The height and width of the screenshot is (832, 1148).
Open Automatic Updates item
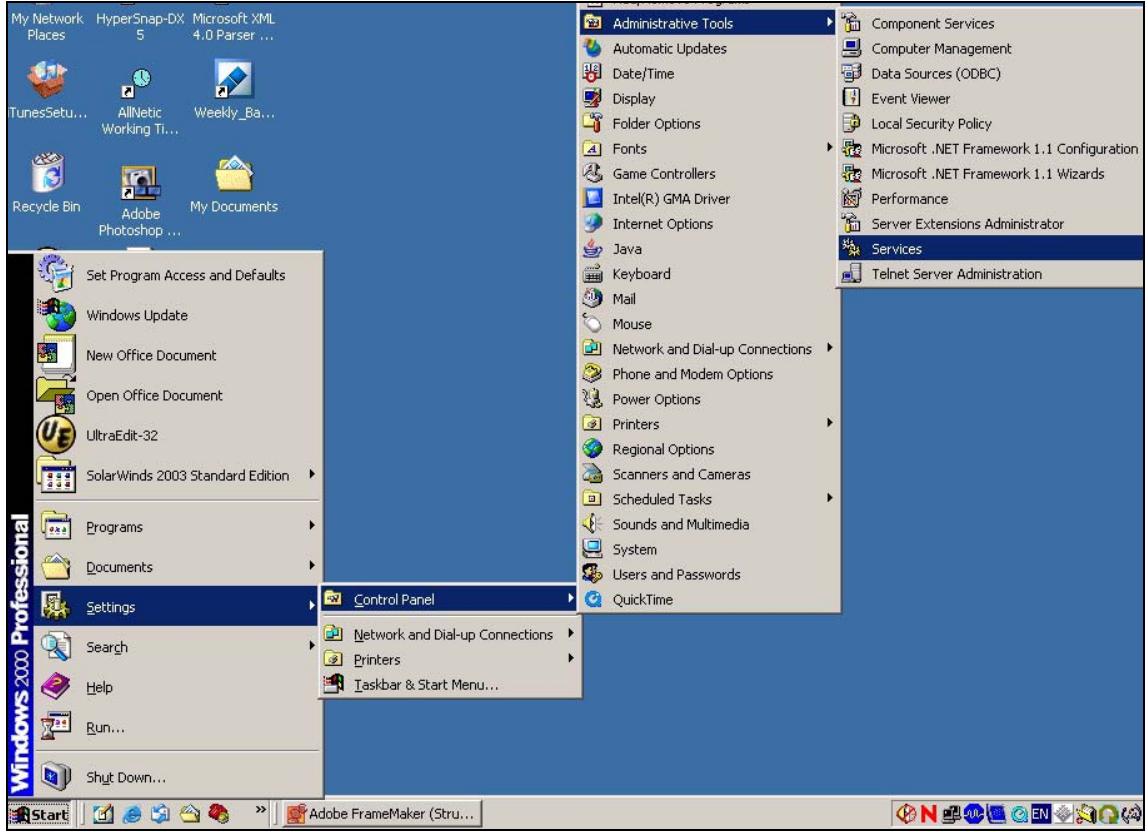click(x=709, y=48)
